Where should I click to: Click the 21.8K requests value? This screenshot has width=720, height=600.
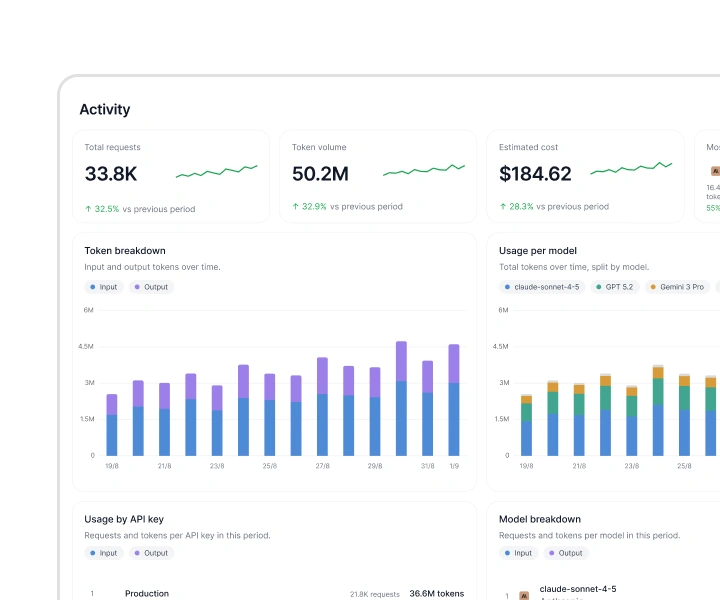point(375,594)
